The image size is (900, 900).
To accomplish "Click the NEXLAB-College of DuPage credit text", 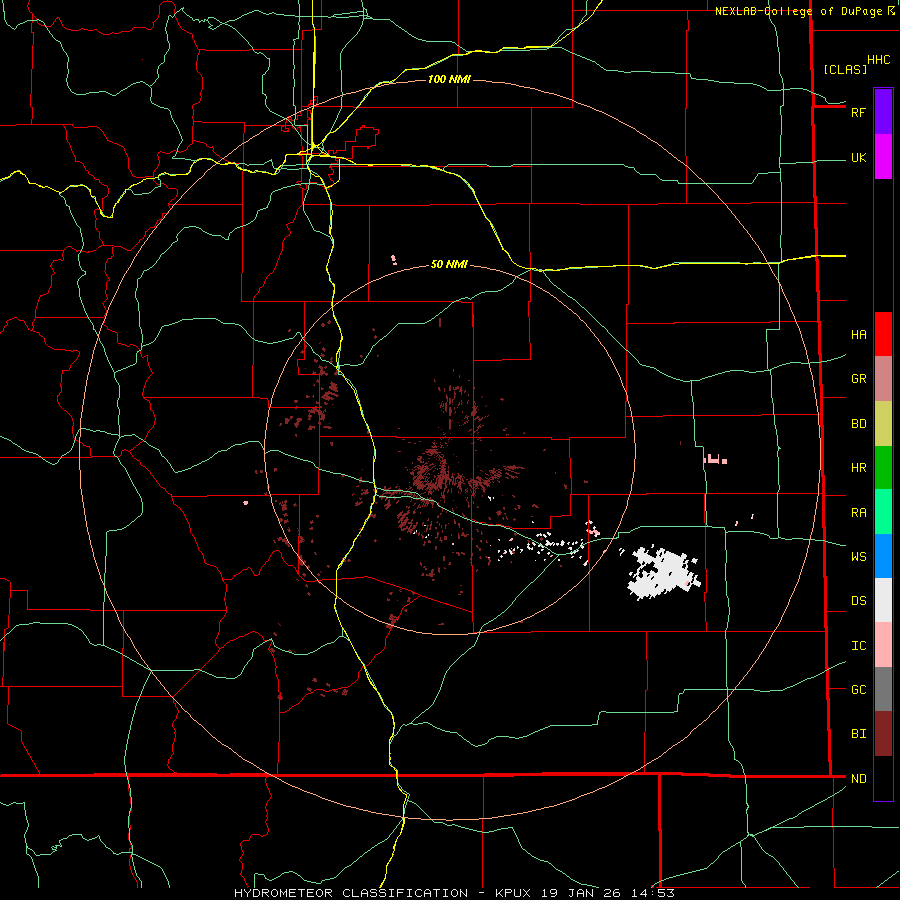I will [798, 11].
